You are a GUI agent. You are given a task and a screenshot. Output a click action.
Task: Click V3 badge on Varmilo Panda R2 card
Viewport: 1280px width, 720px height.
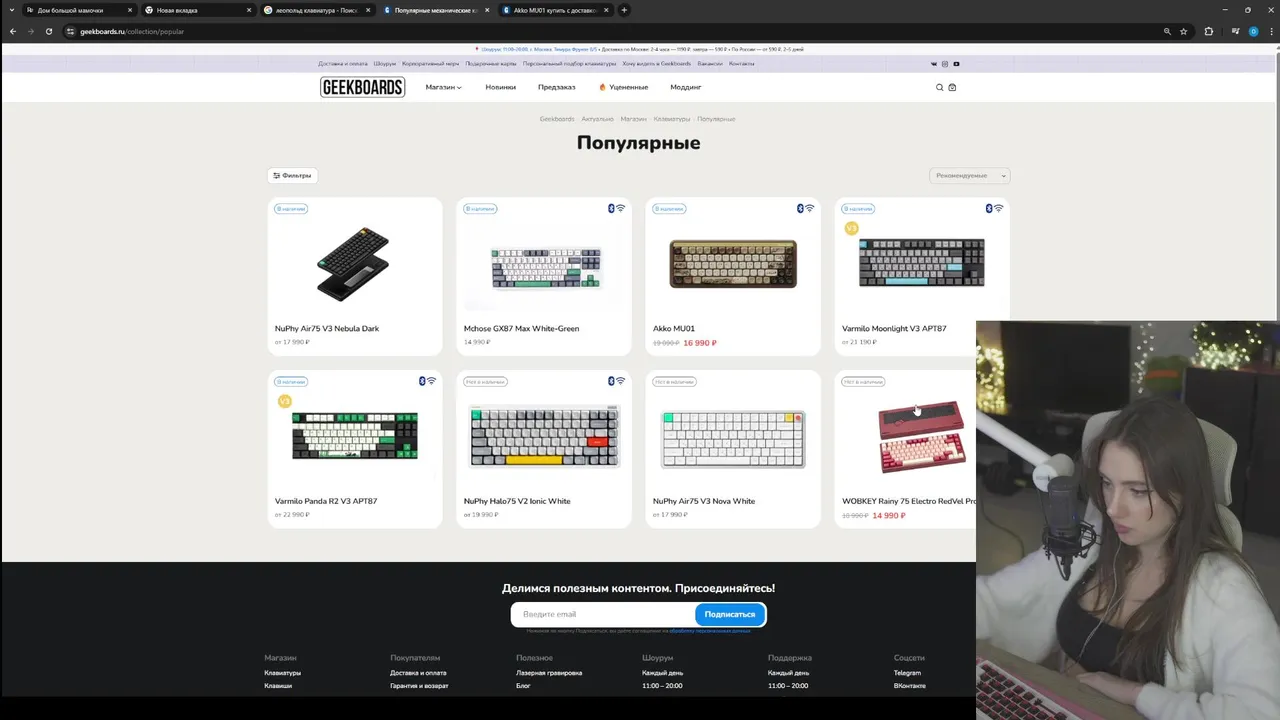(284, 401)
